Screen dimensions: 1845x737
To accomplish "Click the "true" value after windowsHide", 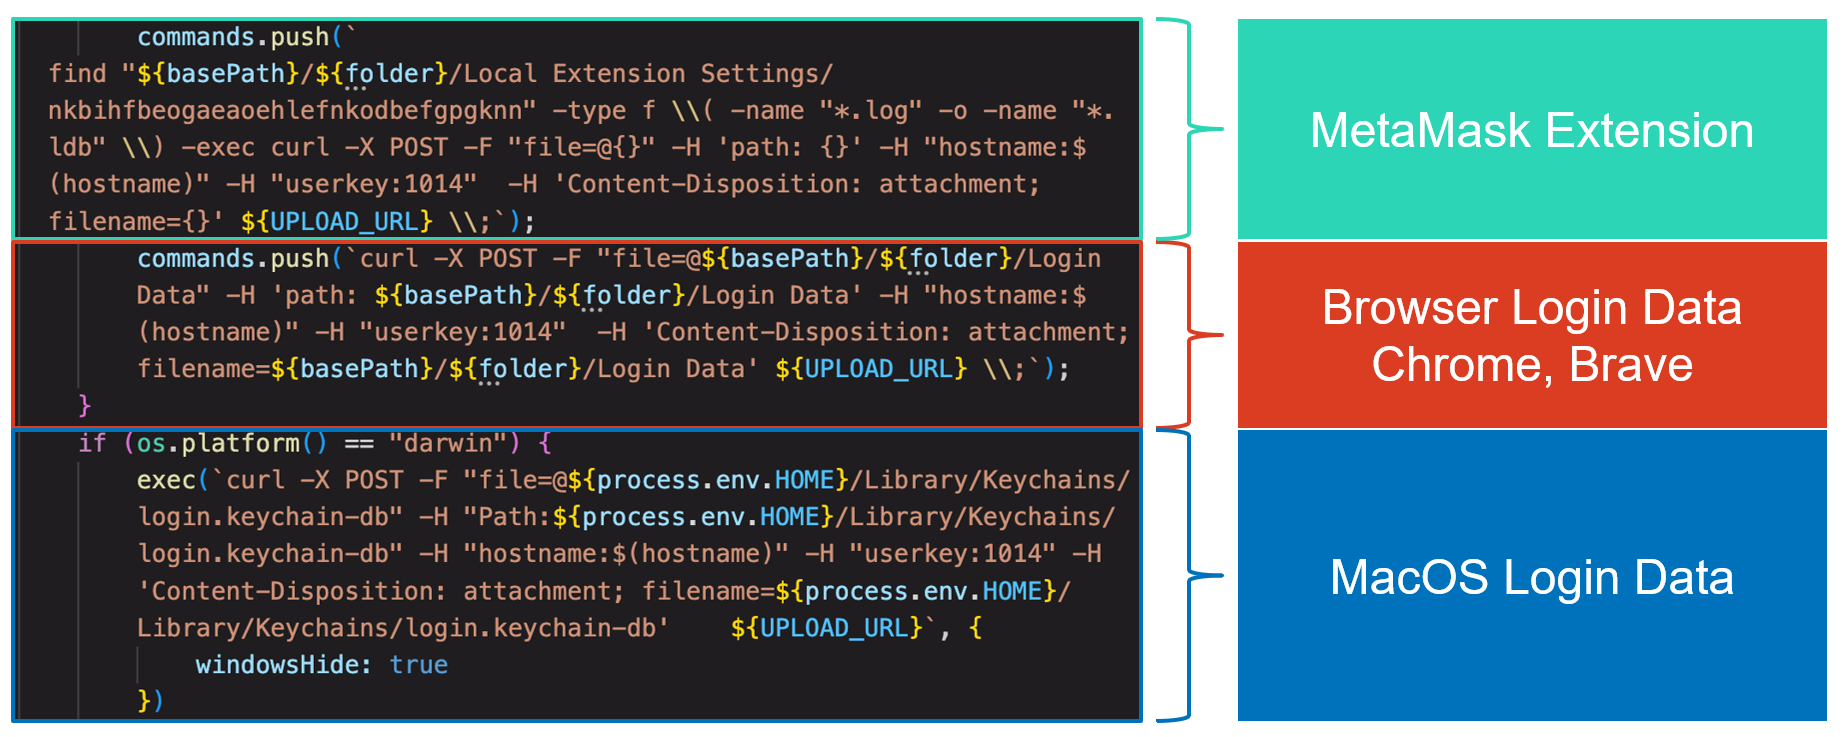I will [418, 665].
